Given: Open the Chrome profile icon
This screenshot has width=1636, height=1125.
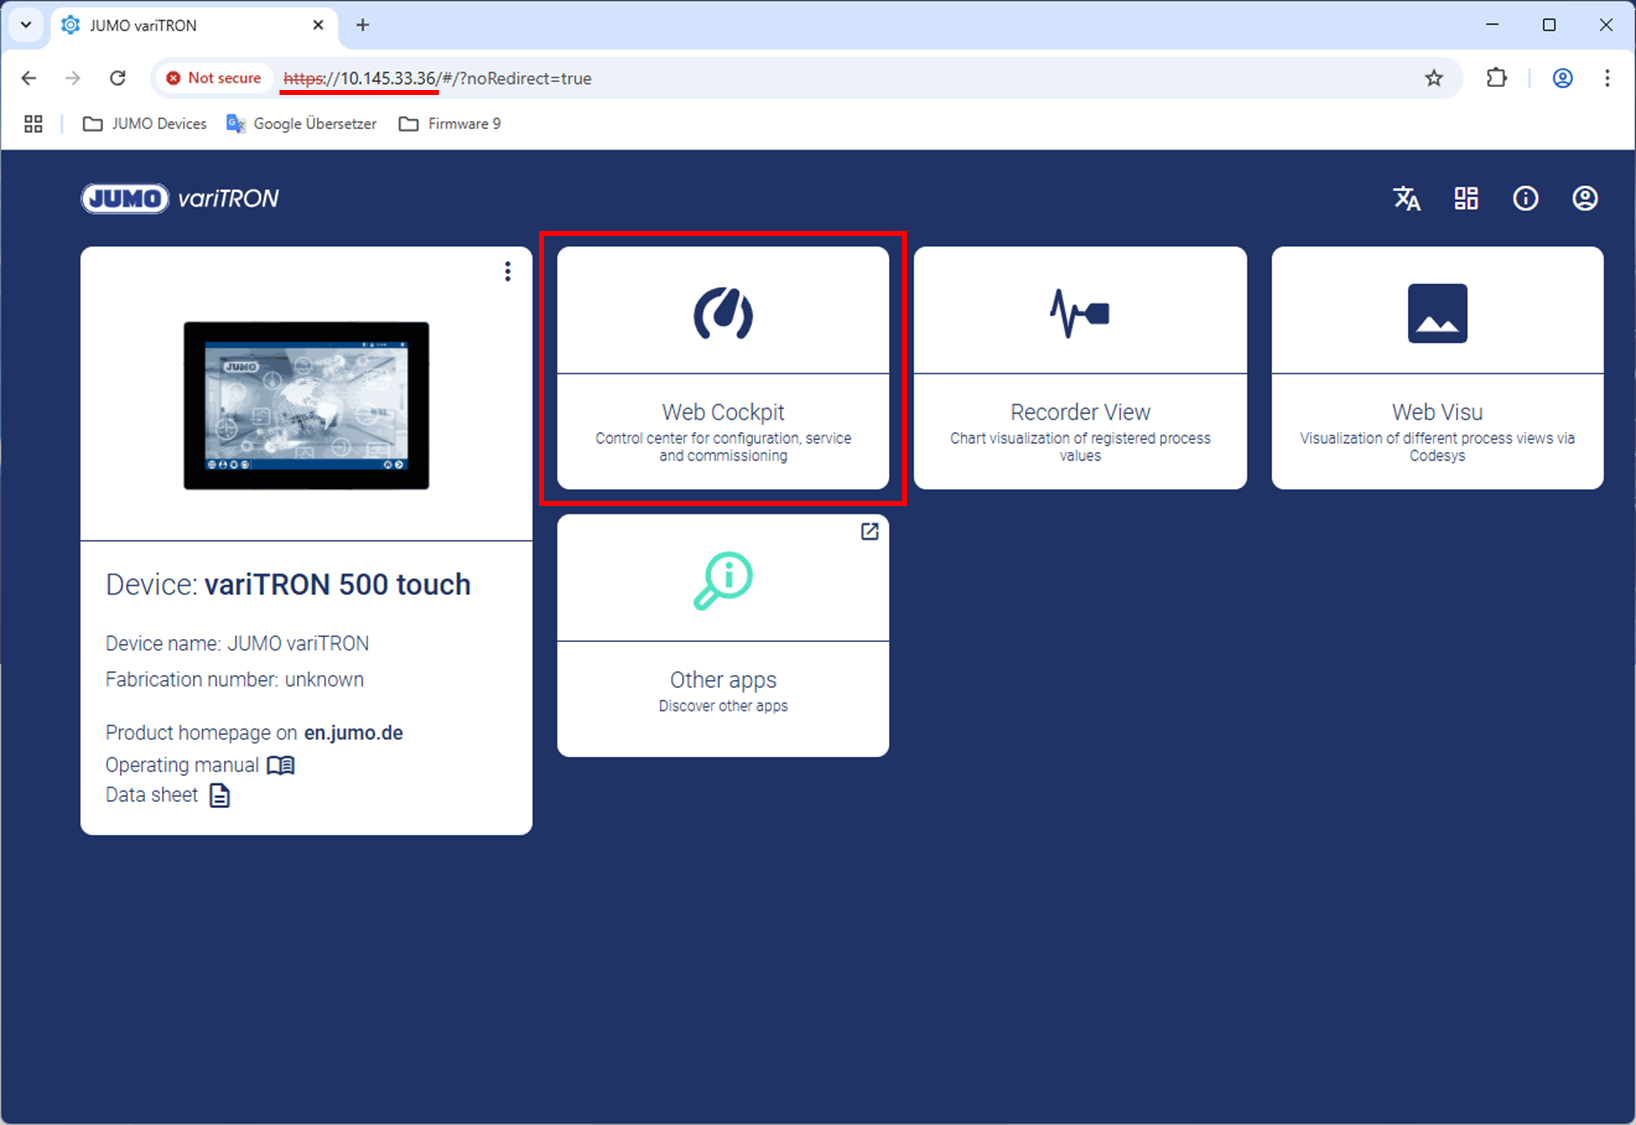Looking at the screenshot, I should 1563,78.
